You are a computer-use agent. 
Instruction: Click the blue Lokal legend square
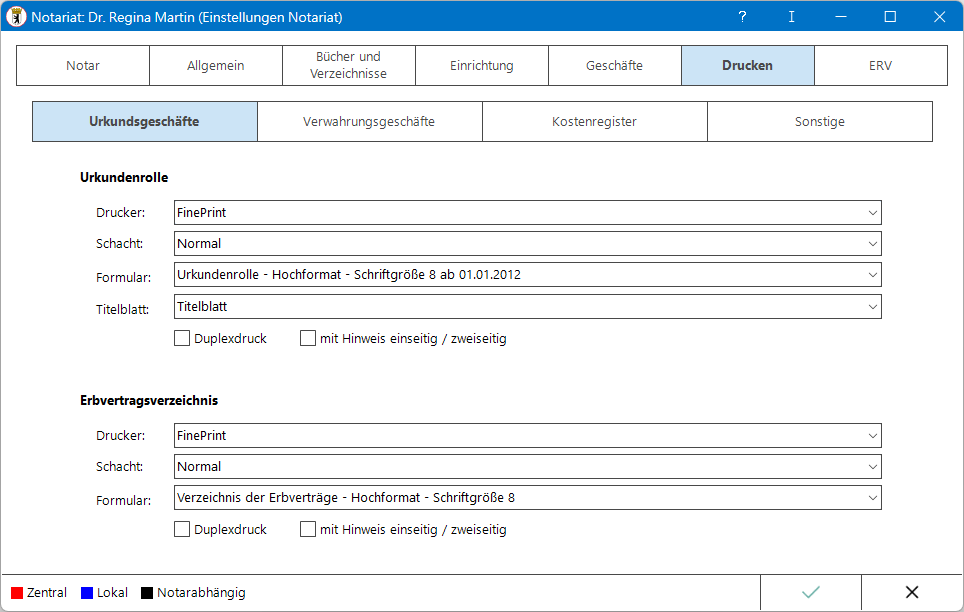click(x=87, y=593)
